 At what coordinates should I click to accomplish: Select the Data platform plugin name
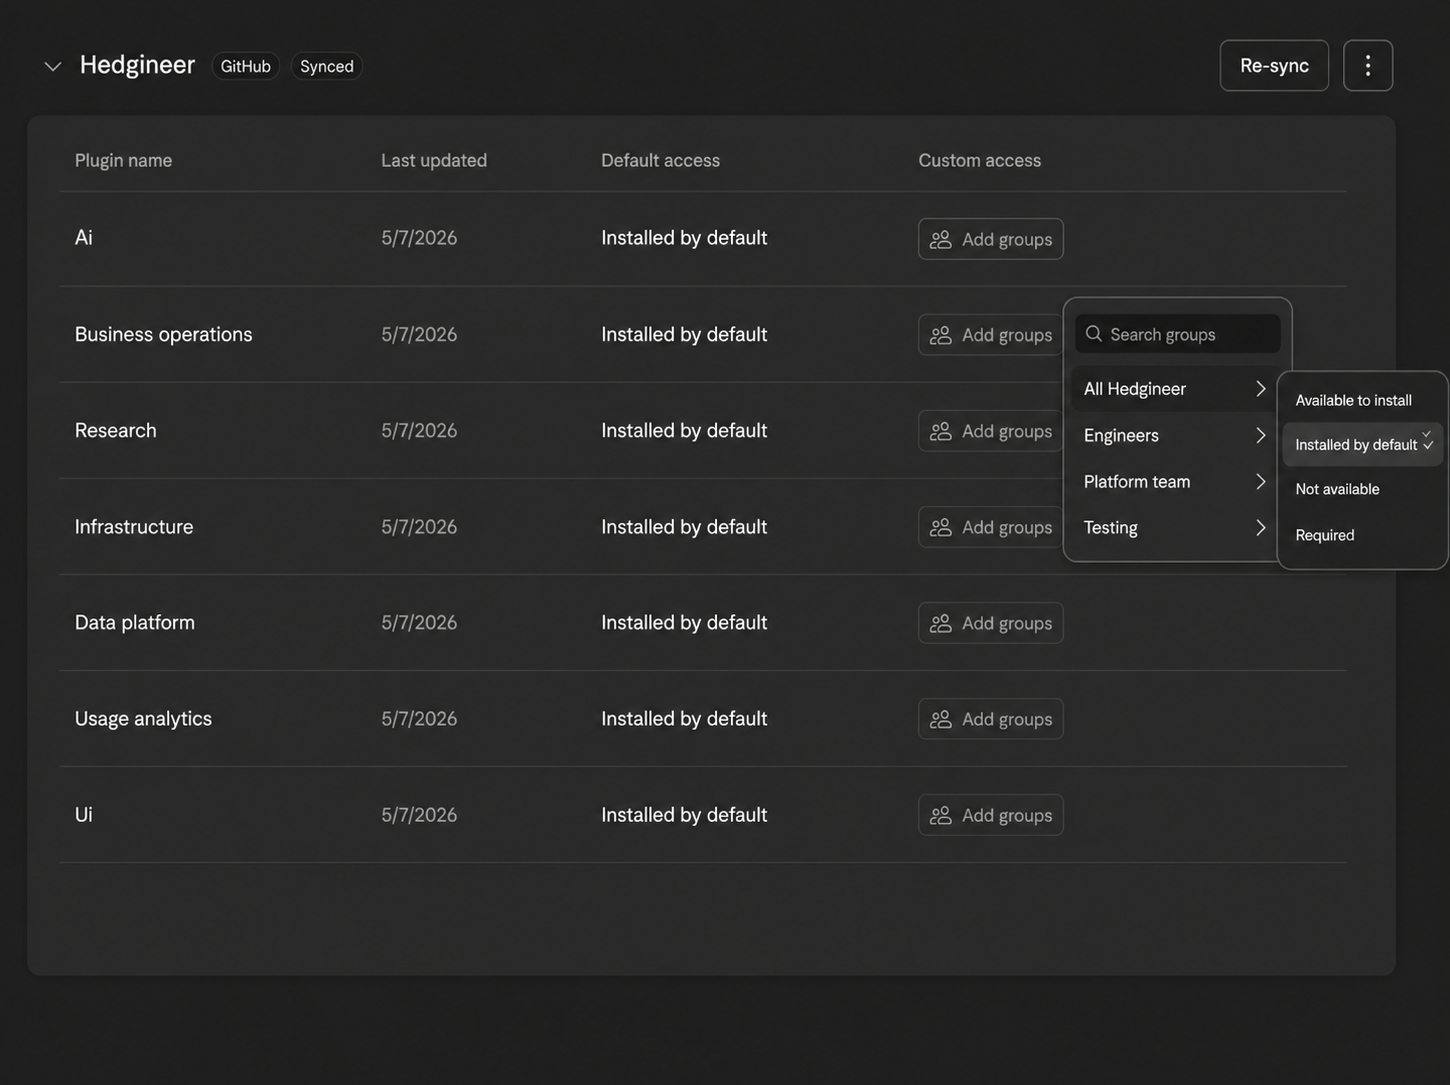click(135, 622)
